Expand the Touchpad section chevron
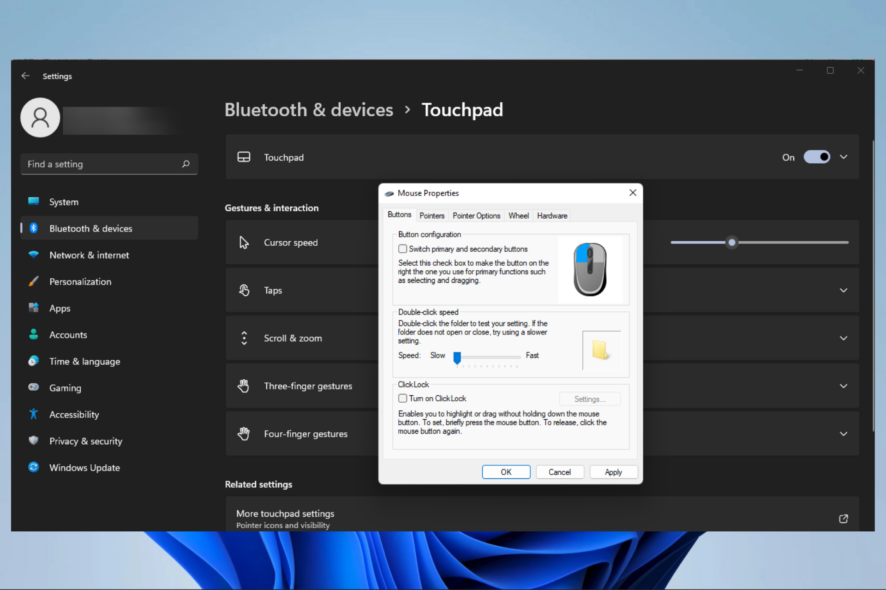The width and height of the screenshot is (886, 590). pyautogui.click(x=844, y=157)
